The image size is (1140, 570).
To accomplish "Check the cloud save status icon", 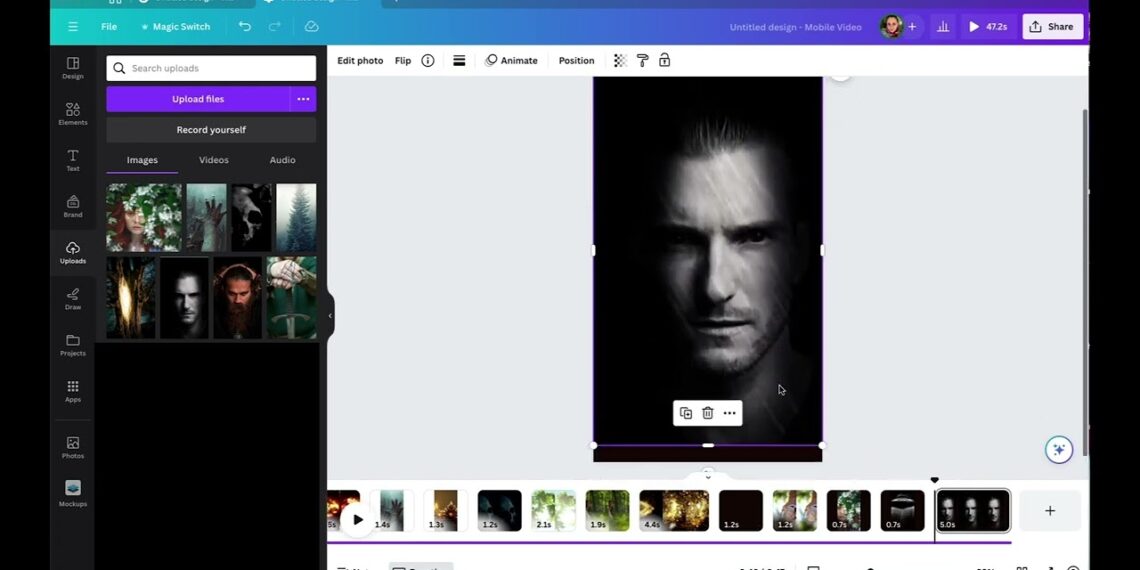I will pos(311,27).
